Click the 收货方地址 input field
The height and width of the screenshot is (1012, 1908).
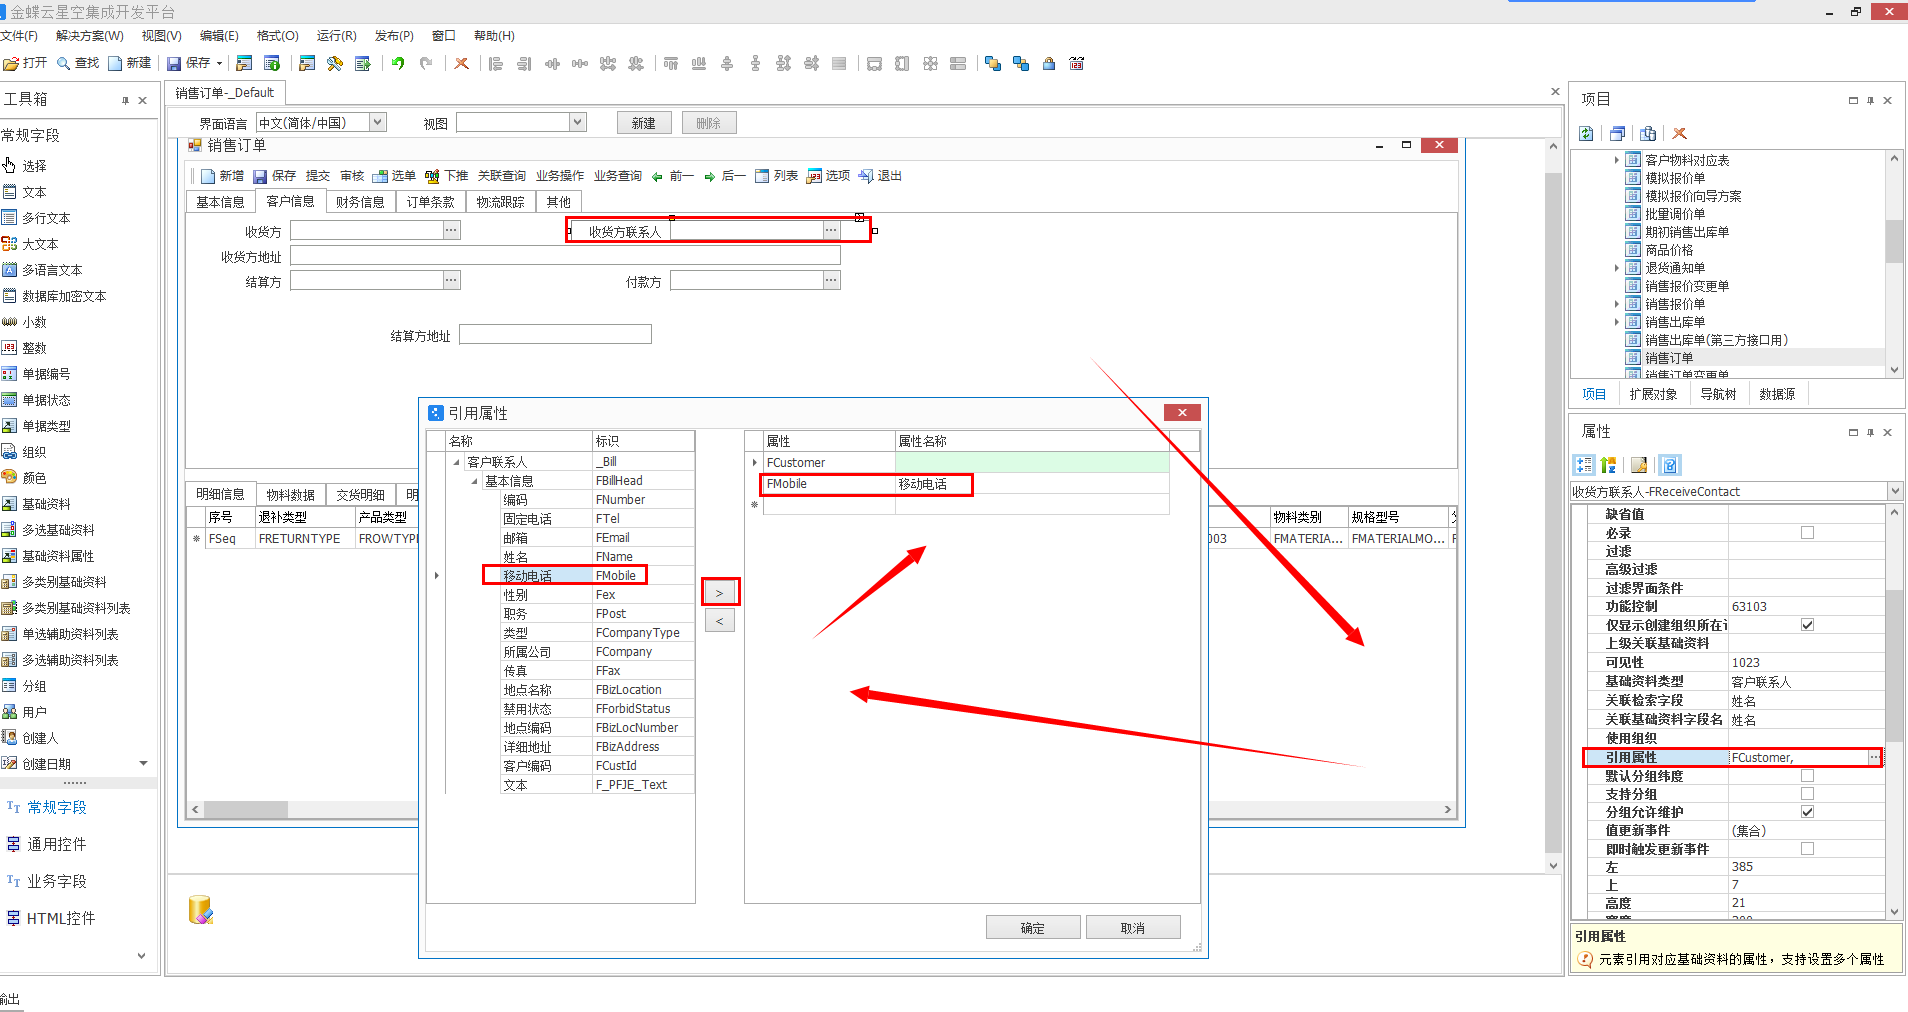click(565, 256)
